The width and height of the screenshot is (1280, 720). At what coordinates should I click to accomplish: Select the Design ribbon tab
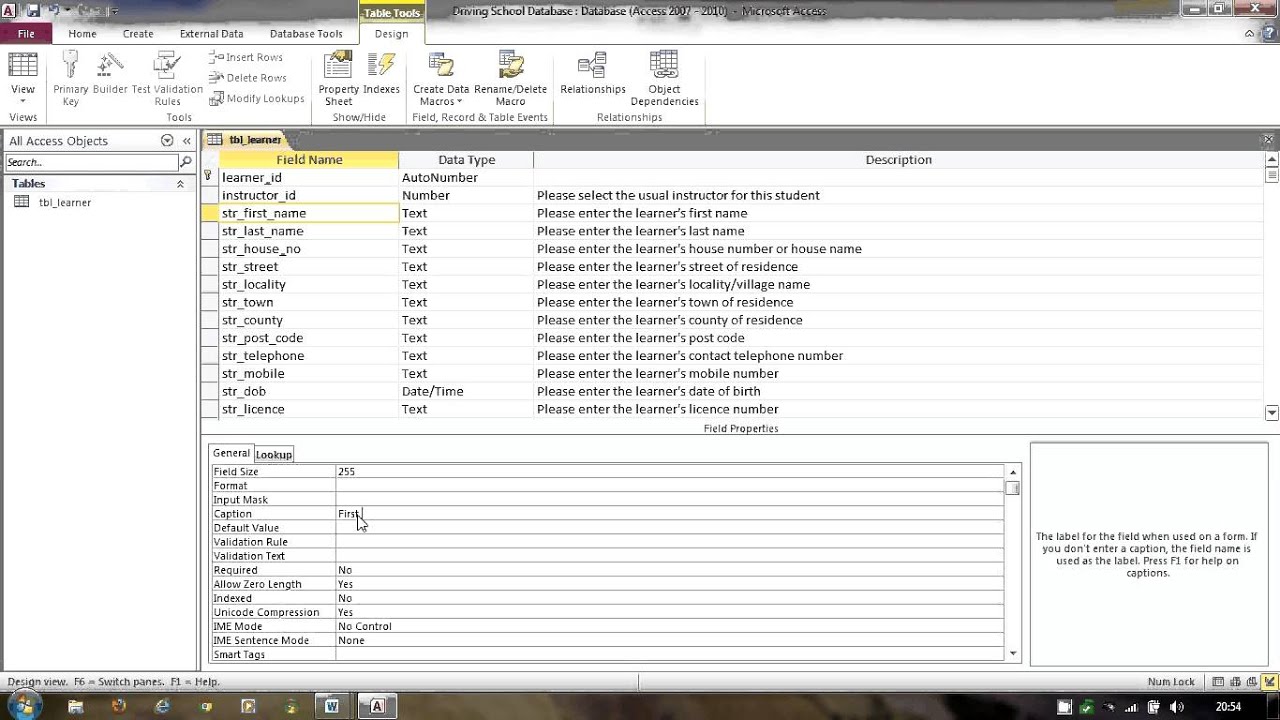391,33
